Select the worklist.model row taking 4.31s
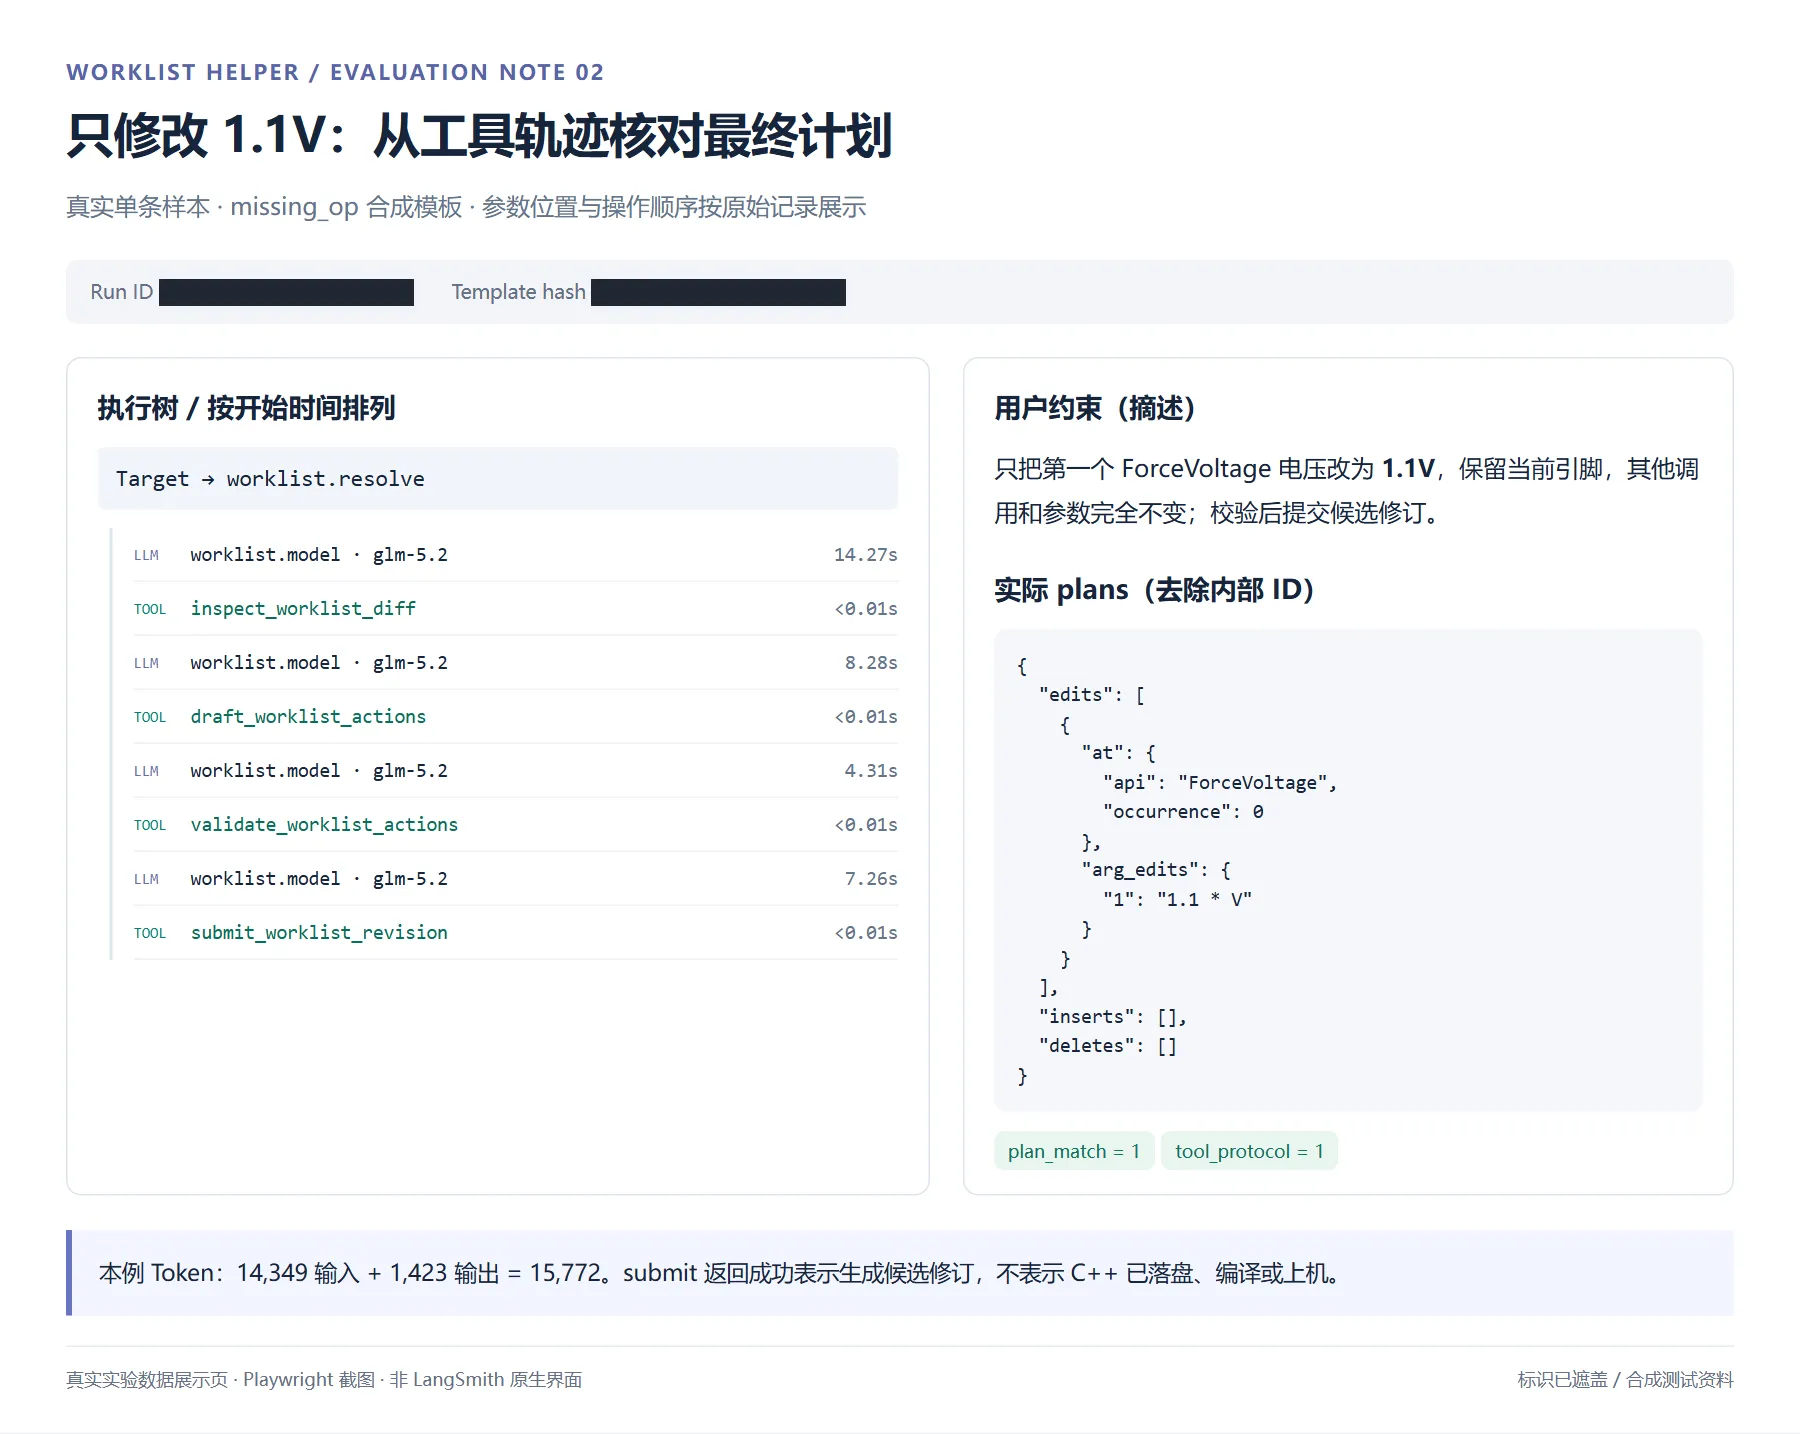The width and height of the screenshot is (1800, 1434). point(516,770)
